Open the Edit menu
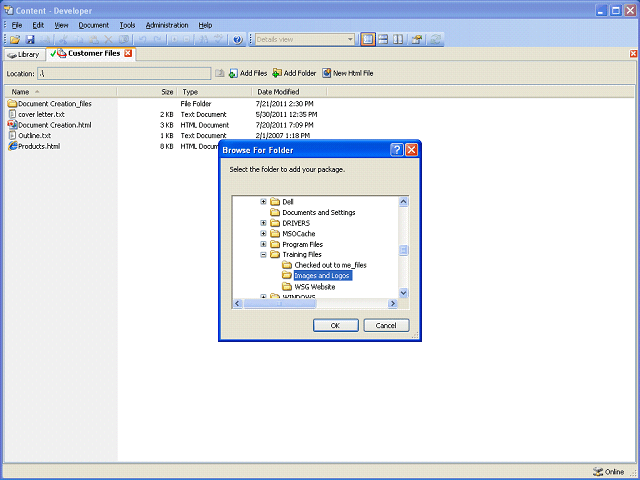640x480 pixels. [x=38, y=25]
